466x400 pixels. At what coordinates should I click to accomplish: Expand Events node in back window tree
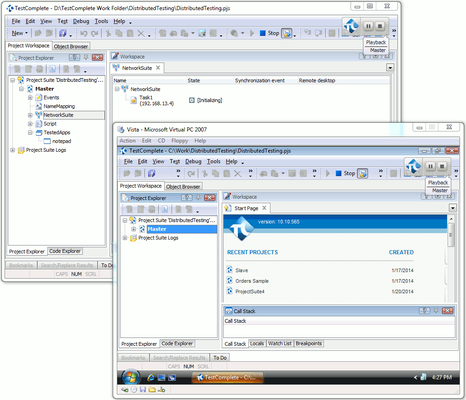pos(30,98)
